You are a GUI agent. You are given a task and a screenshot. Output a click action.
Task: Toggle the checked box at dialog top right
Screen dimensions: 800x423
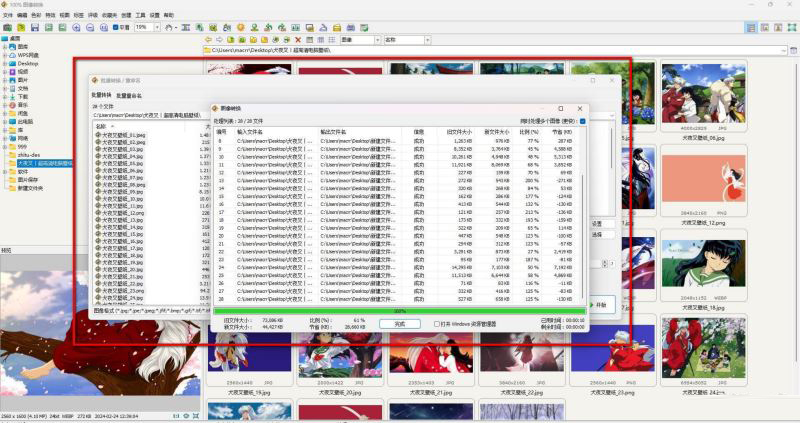pos(583,121)
